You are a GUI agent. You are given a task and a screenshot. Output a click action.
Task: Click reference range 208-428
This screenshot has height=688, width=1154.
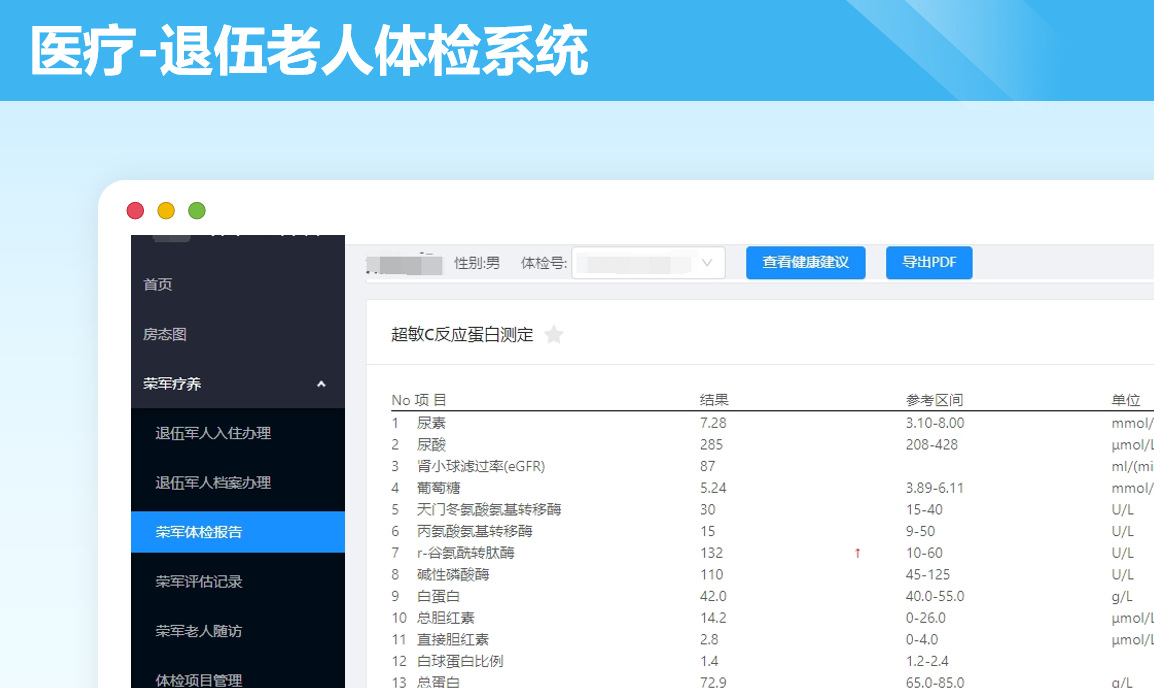coord(932,444)
